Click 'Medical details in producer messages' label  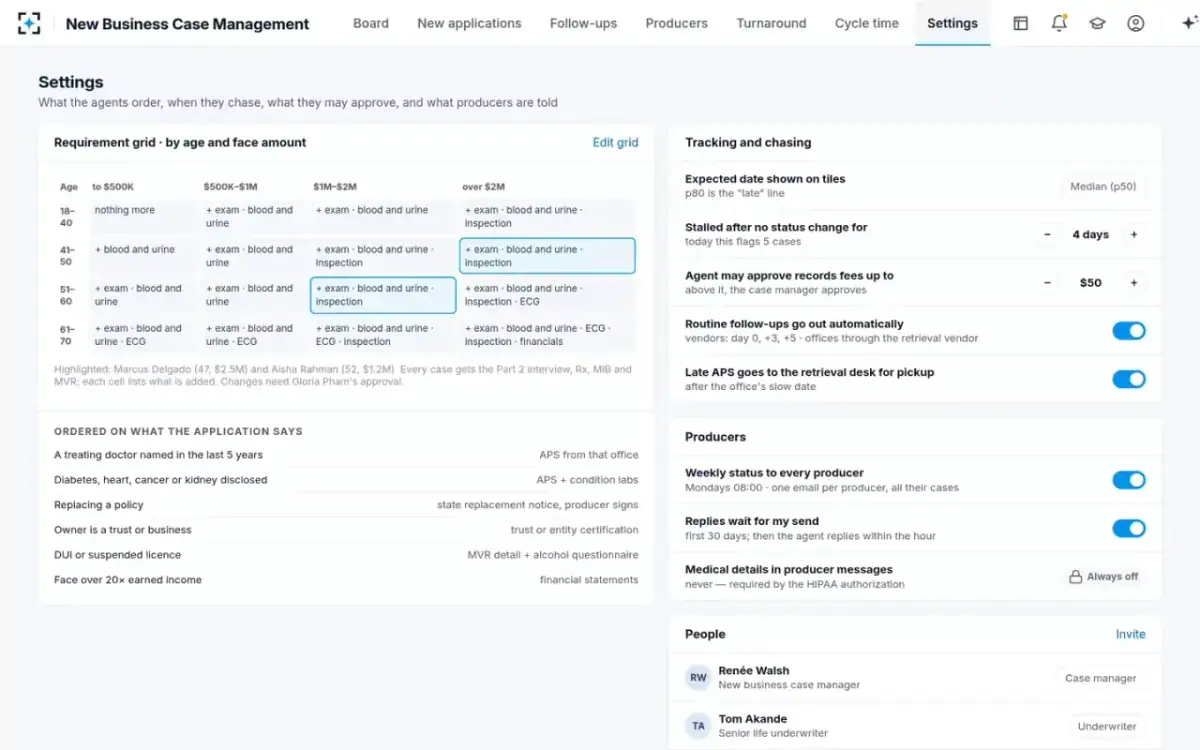coord(789,570)
